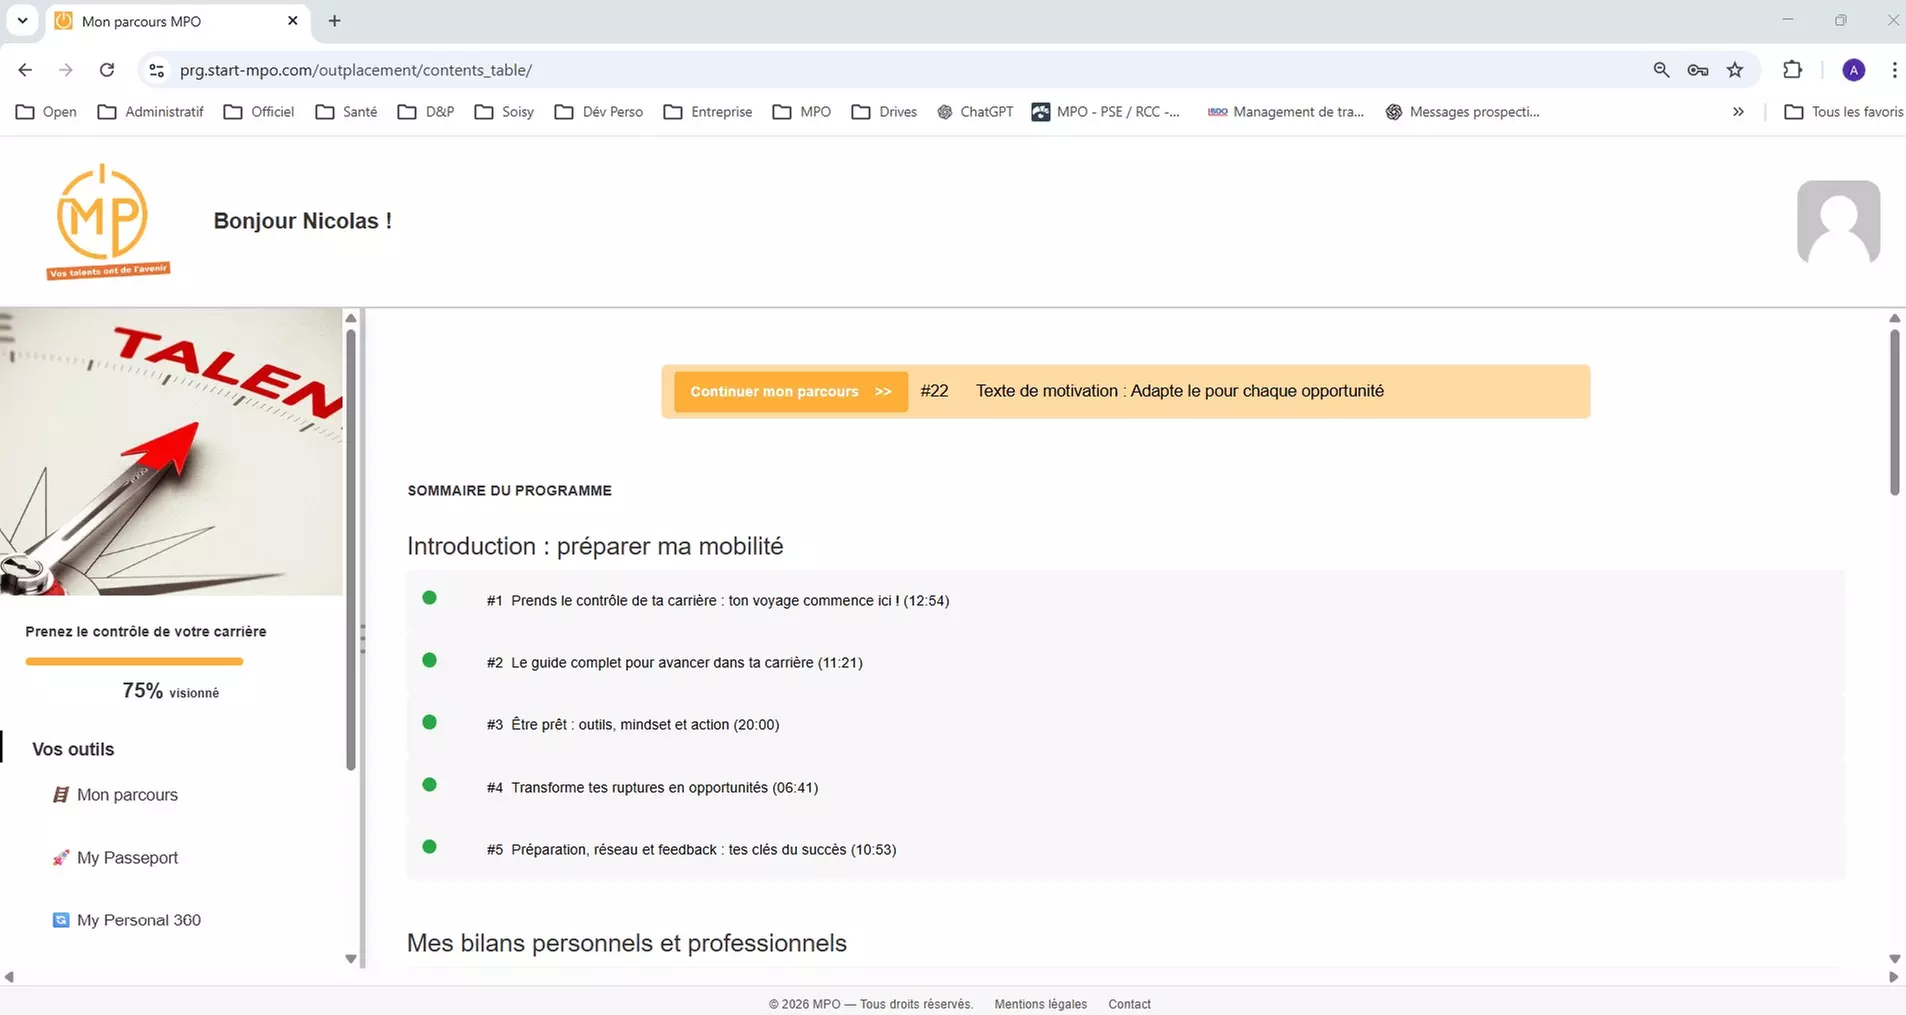Toggle the completion marker of lesson #5
This screenshot has width=1906, height=1015.
click(430, 847)
